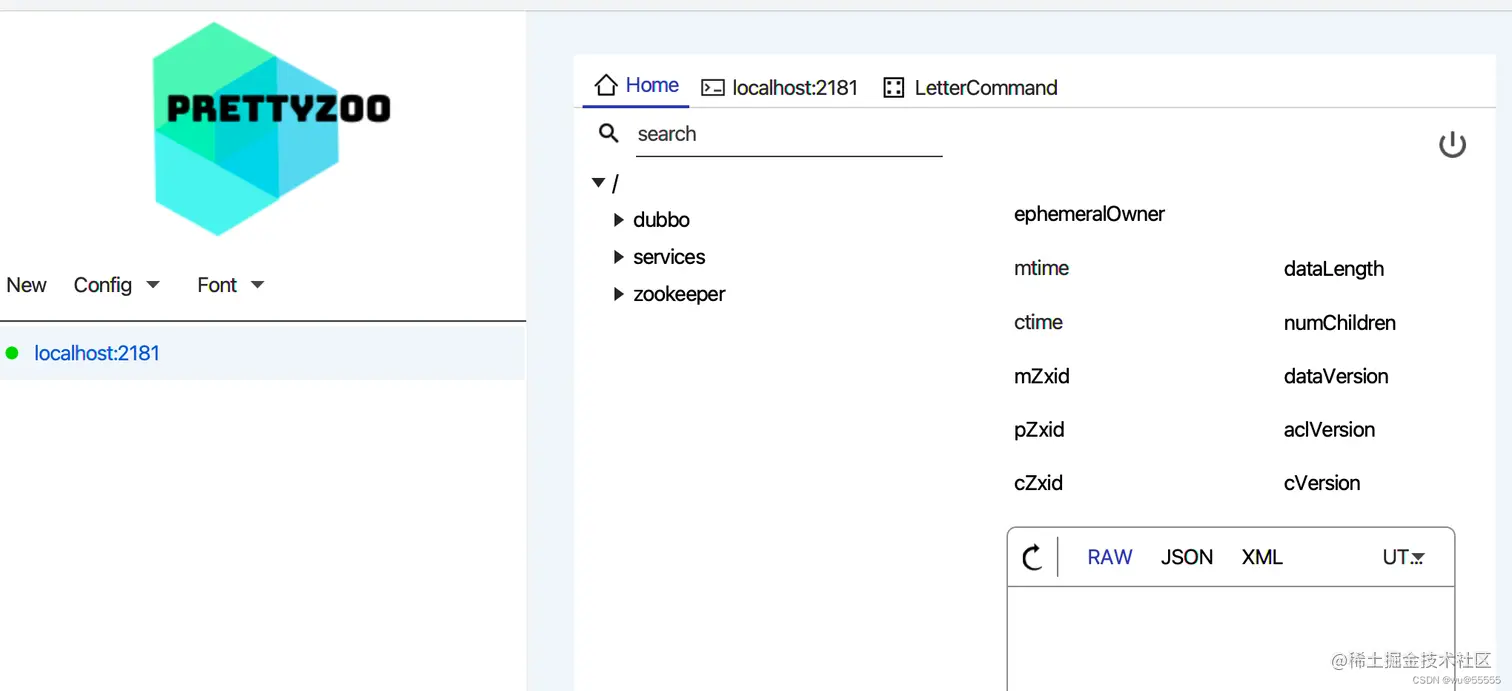Switch to the Home tab
The image size is (1512, 691).
coord(636,86)
